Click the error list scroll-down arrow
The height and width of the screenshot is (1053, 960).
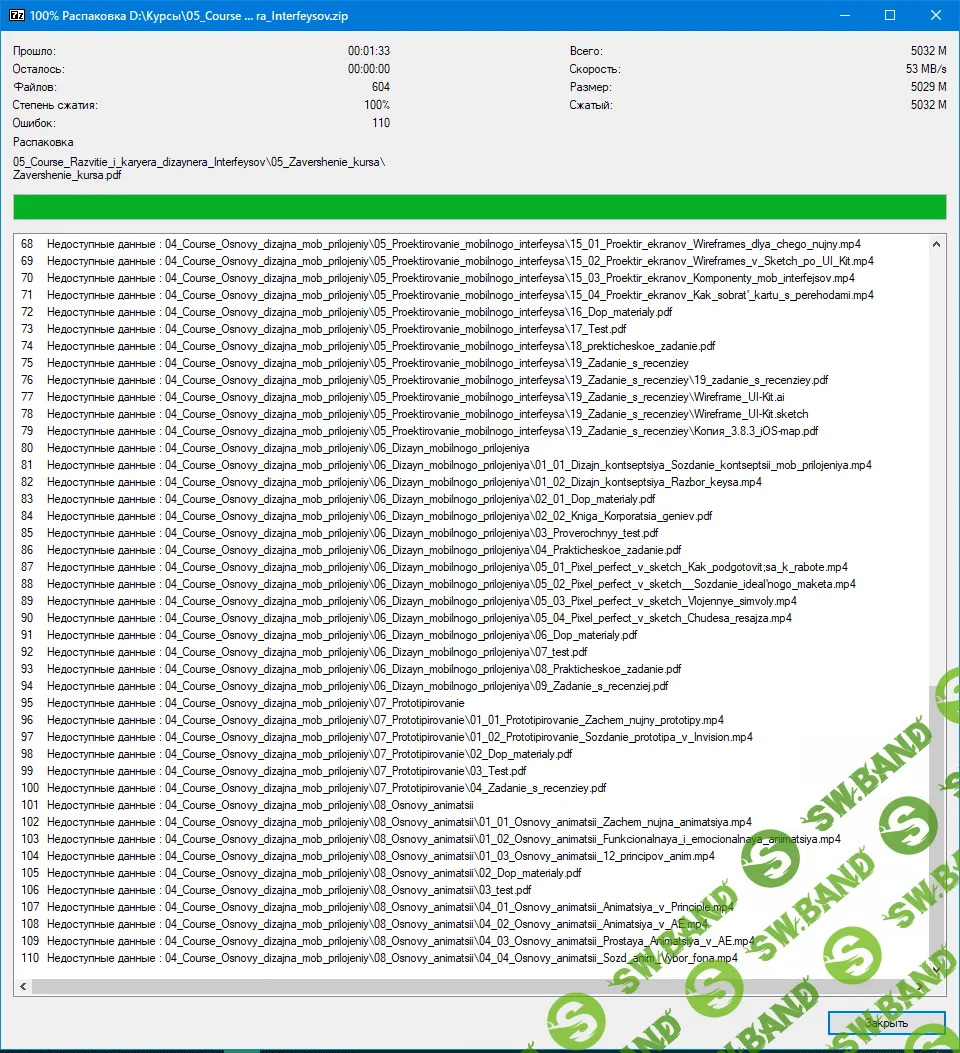[x=937, y=969]
